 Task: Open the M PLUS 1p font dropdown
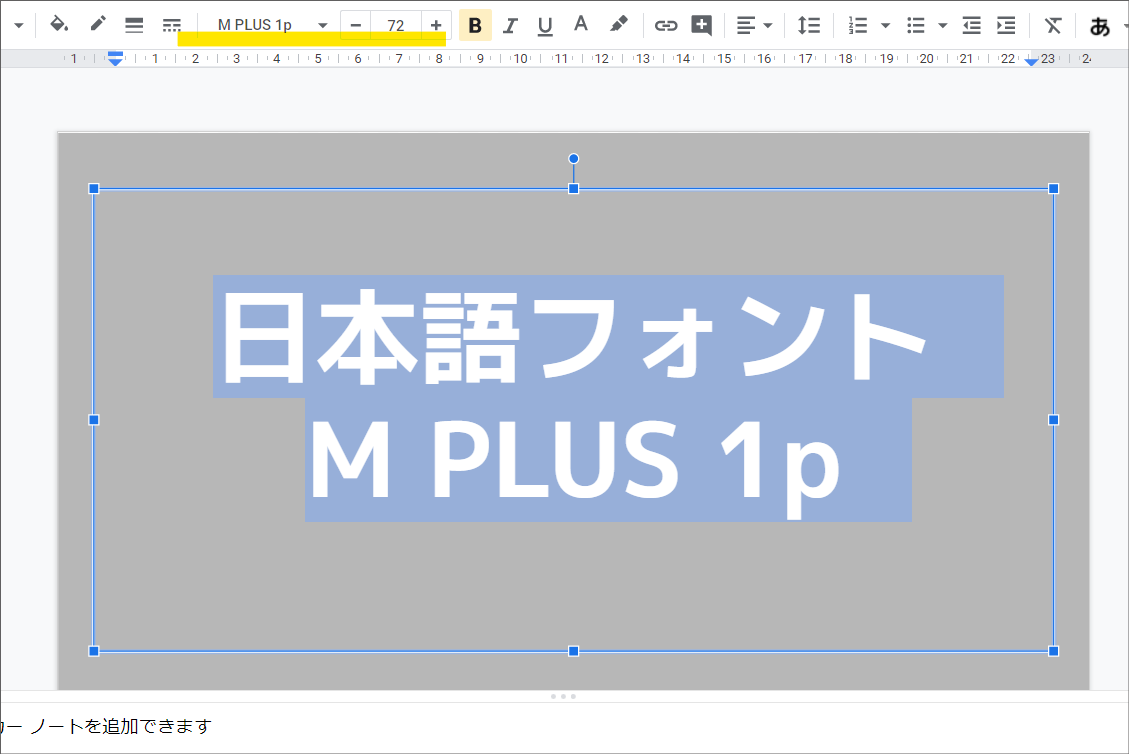click(271, 25)
